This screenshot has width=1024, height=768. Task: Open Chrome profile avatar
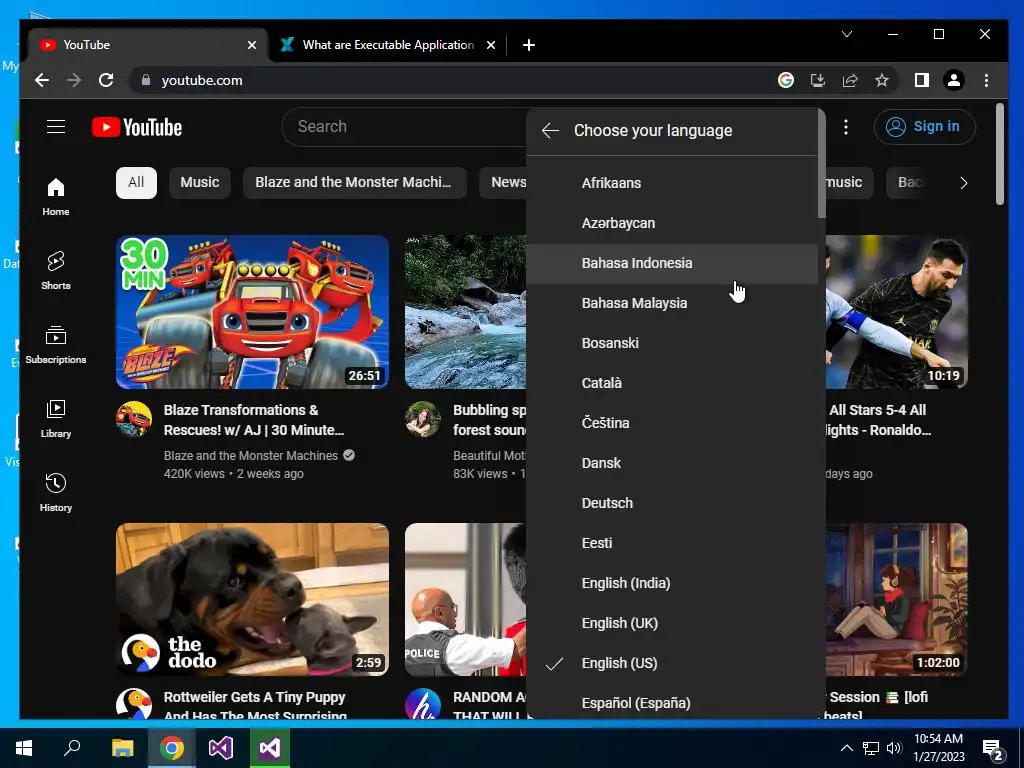coord(954,80)
